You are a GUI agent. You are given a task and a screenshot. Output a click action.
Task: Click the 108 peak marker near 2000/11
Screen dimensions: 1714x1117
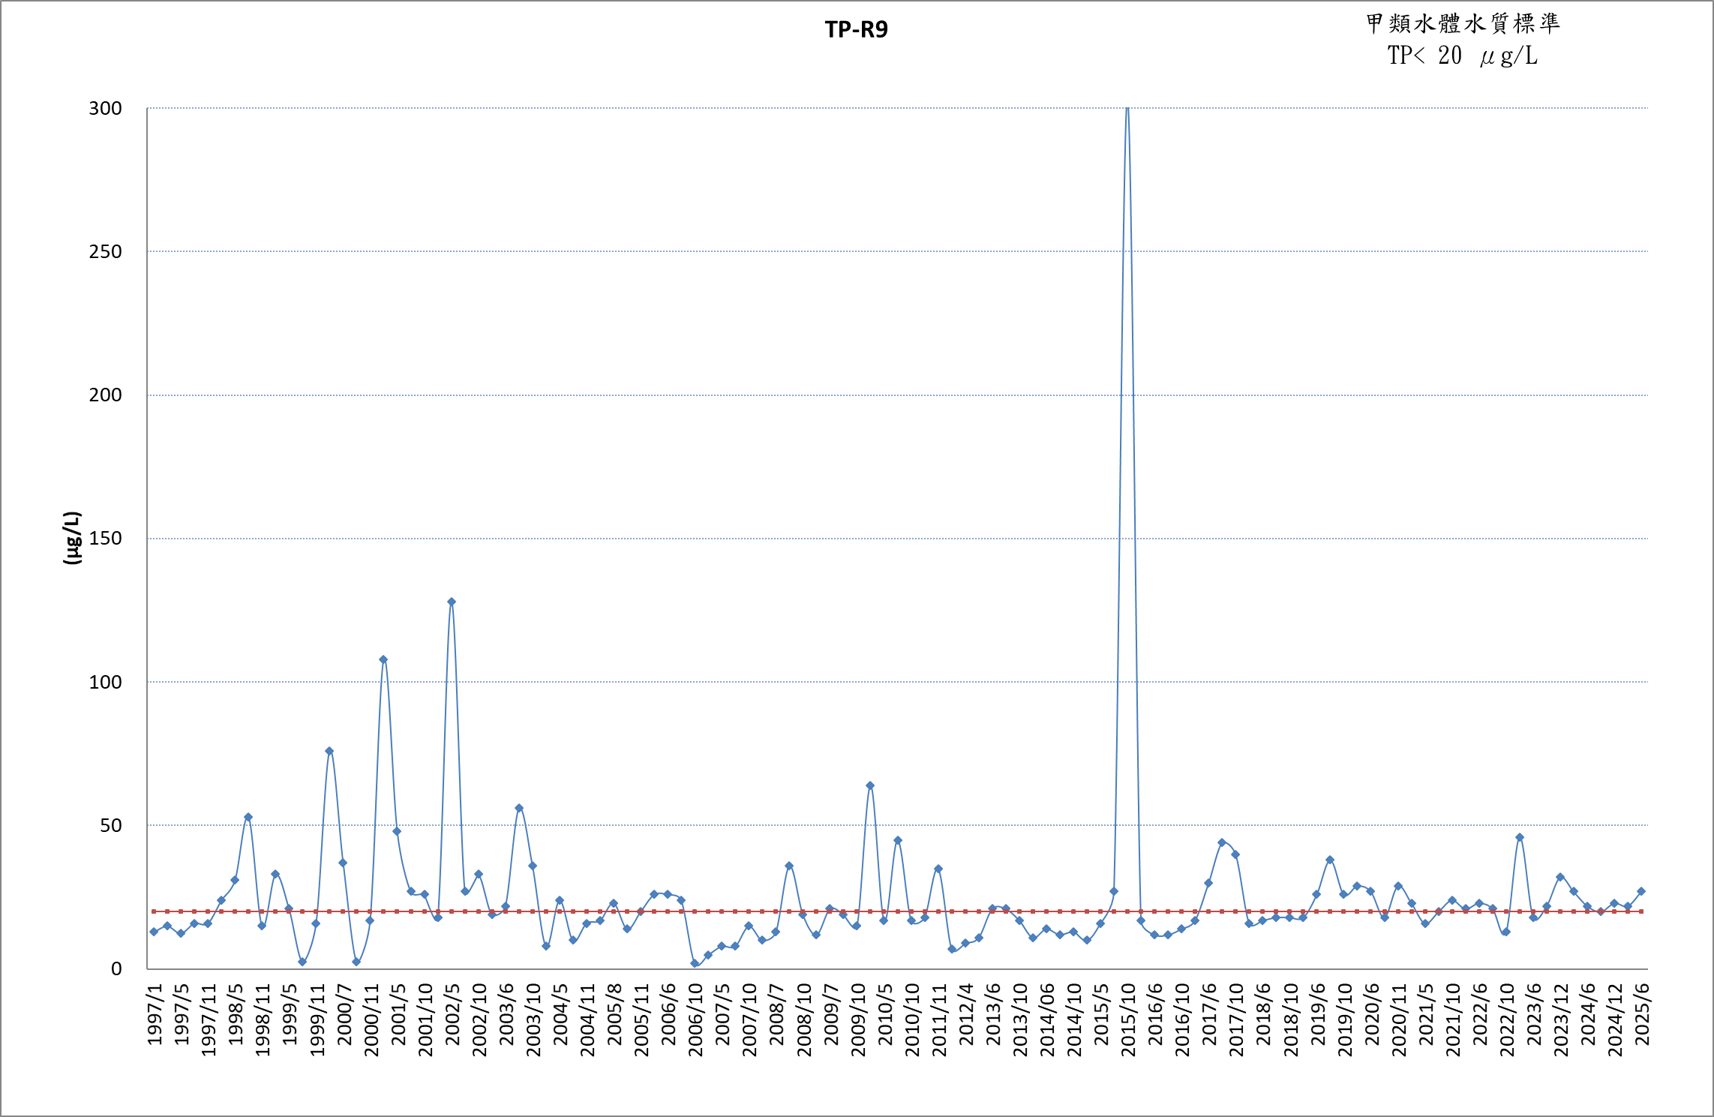(x=383, y=659)
